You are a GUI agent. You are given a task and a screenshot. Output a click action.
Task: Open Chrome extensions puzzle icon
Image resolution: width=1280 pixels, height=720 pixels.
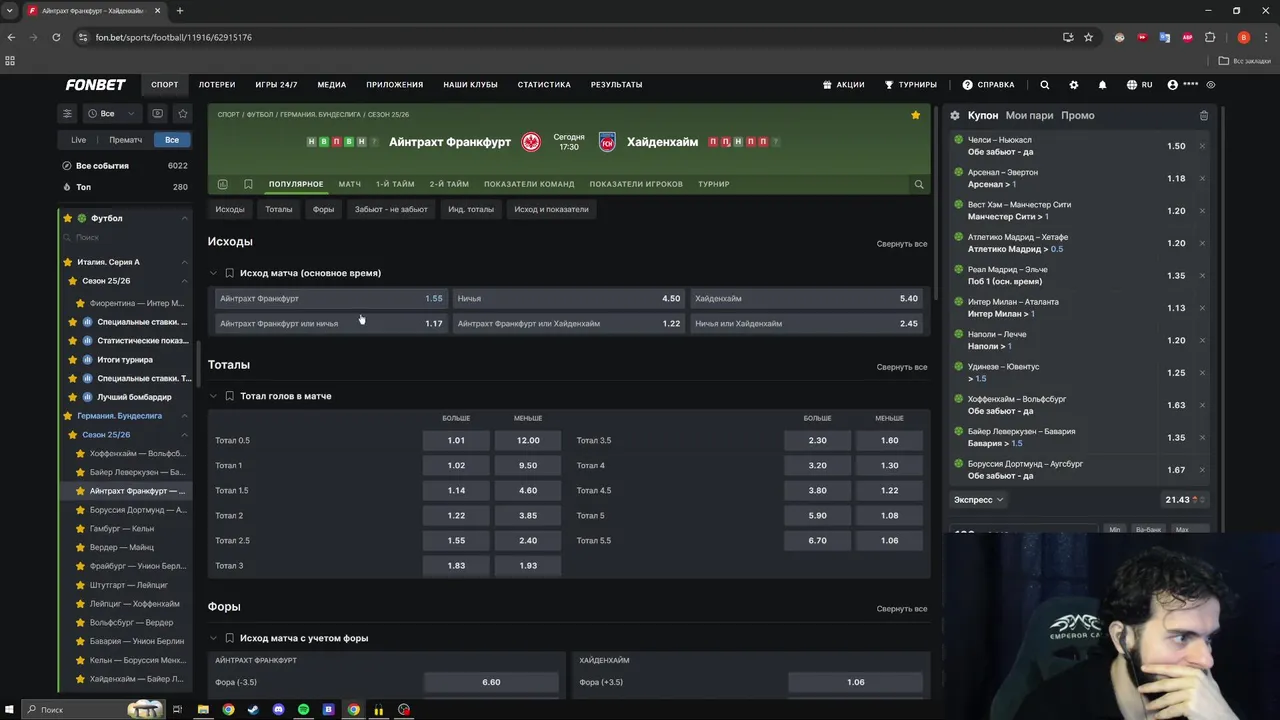click(1210, 37)
